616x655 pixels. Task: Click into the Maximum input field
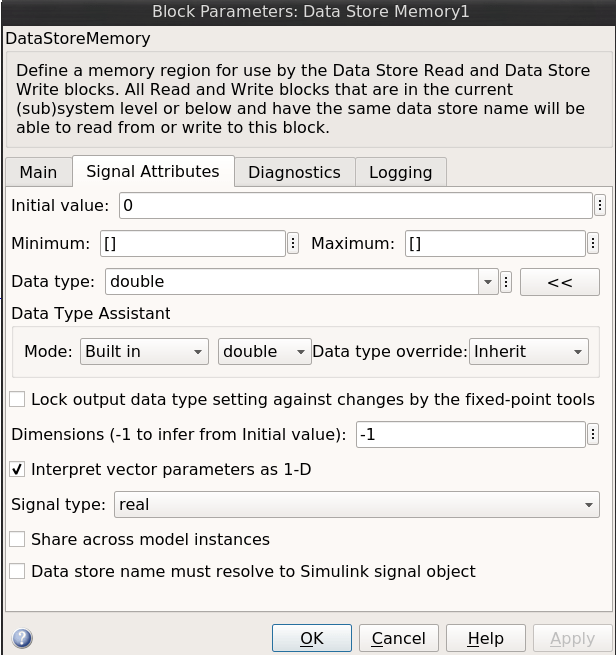(495, 243)
